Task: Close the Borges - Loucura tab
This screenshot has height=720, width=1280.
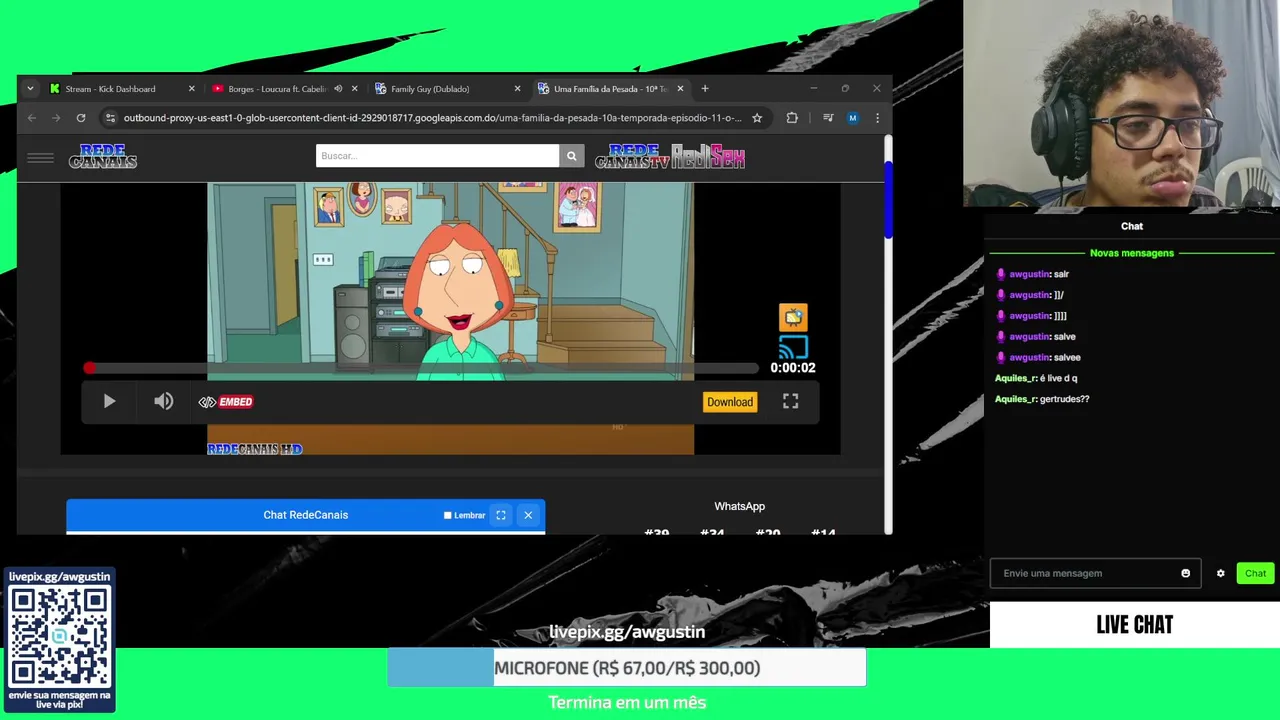Action: (354, 89)
